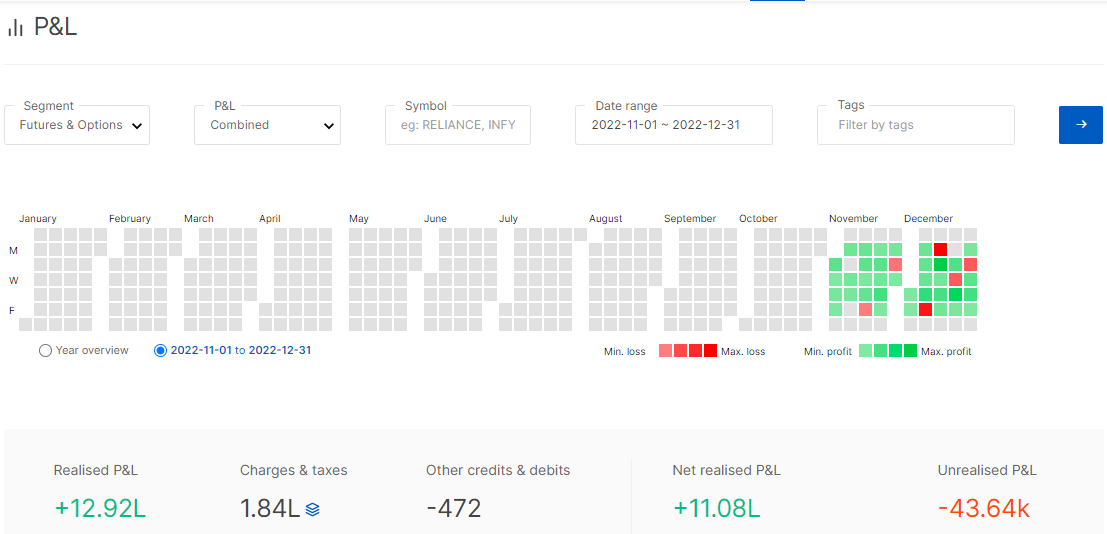This screenshot has height=534, width=1107.
Task: Open the Segment dropdown showing Futures & Options
Action: click(x=77, y=125)
